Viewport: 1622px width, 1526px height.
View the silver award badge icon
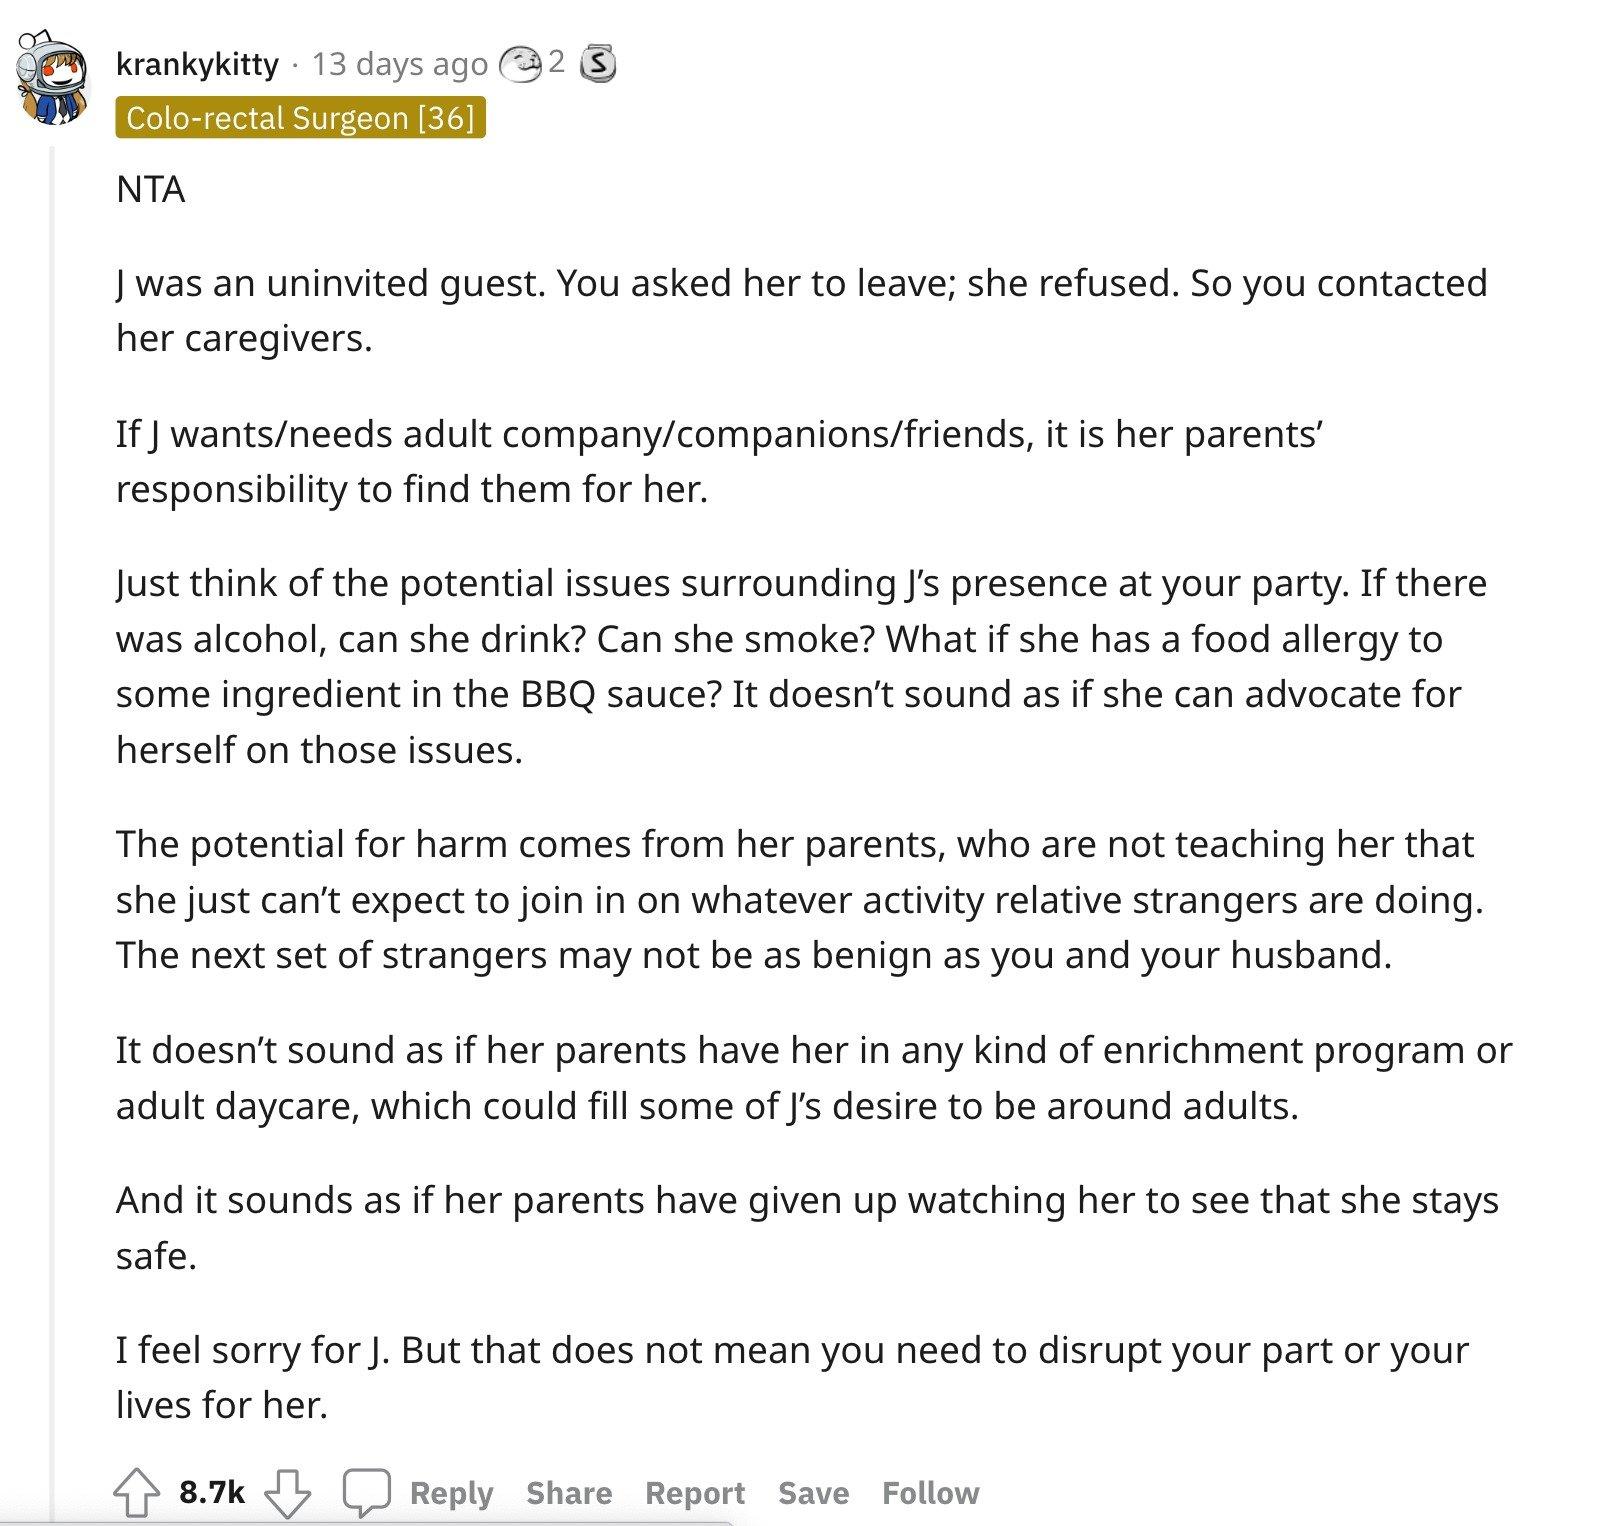[x=598, y=64]
